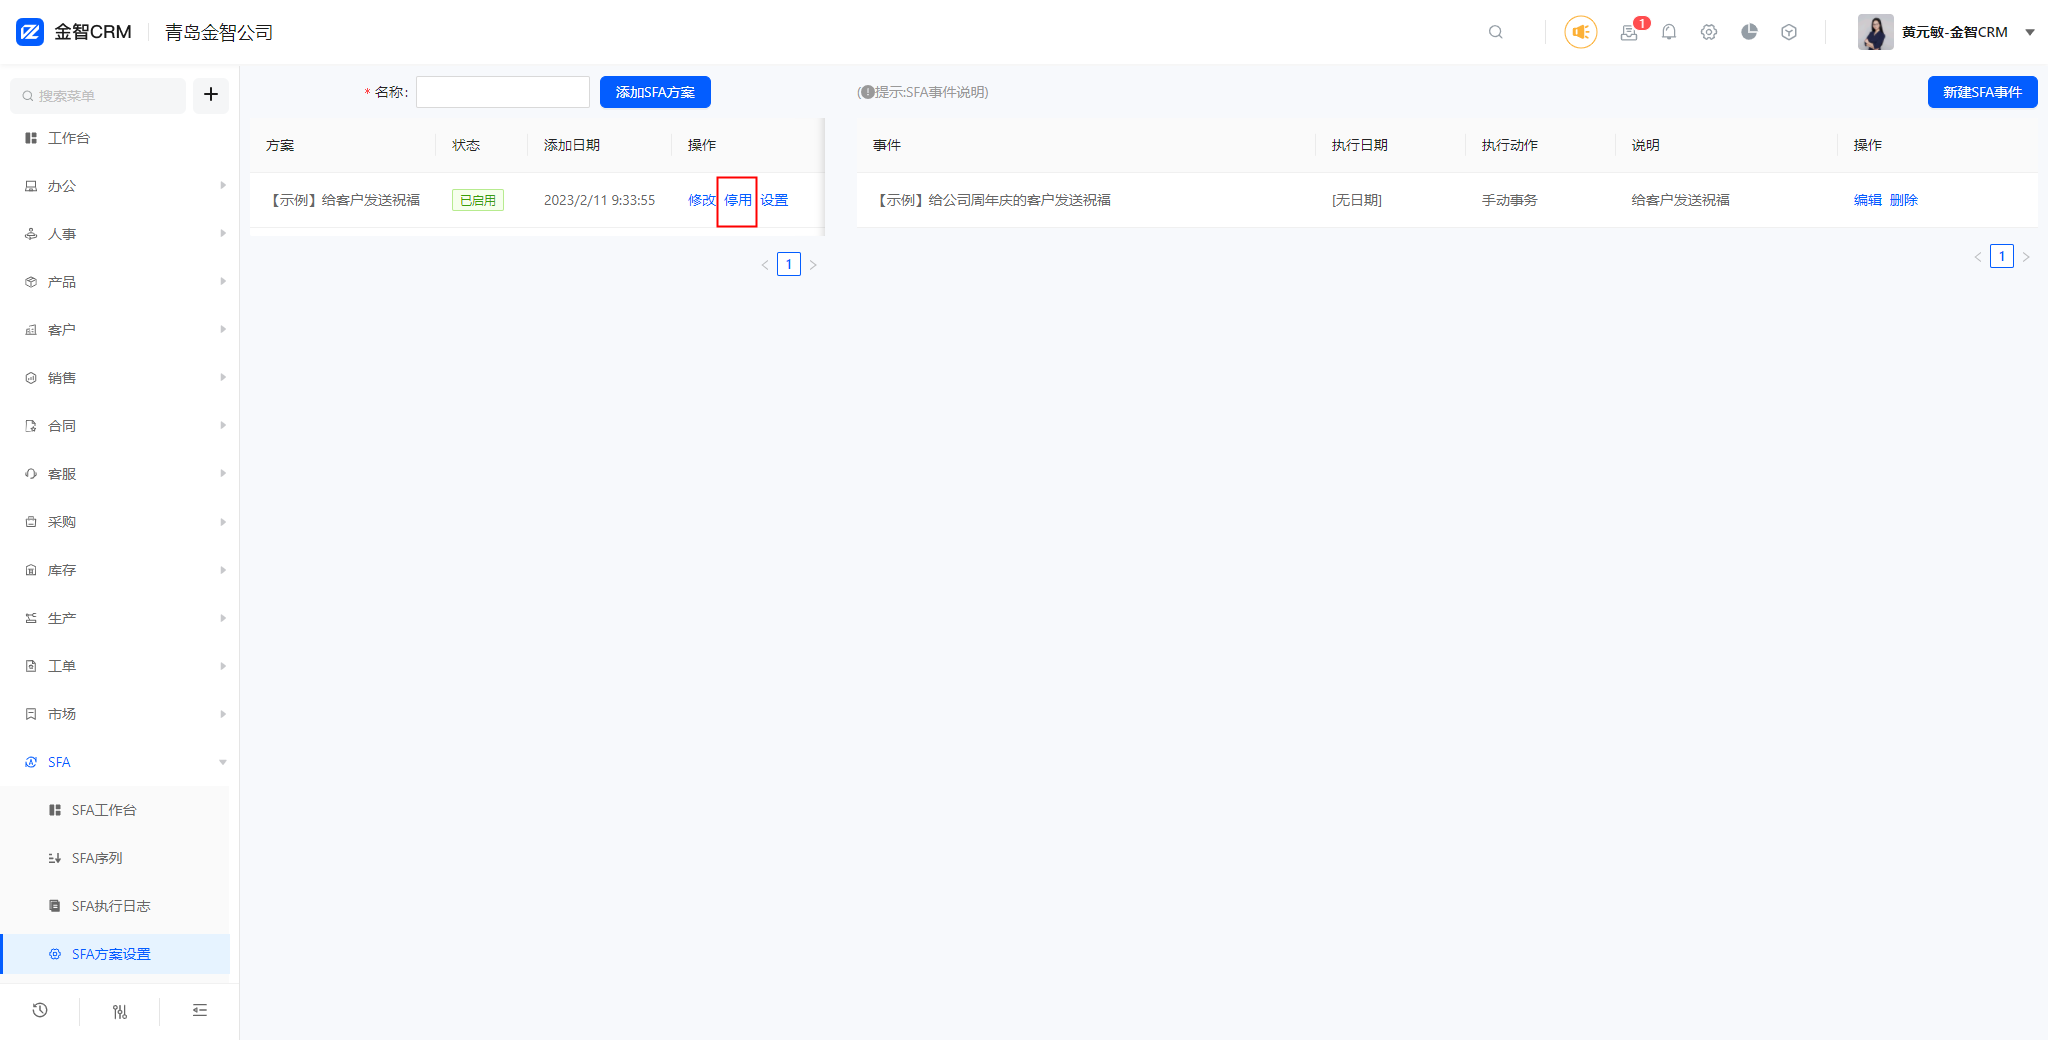Click the 手动事务 cell

(x=1510, y=200)
